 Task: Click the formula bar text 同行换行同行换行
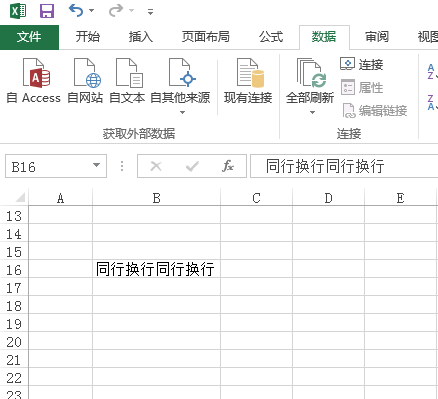point(325,166)
